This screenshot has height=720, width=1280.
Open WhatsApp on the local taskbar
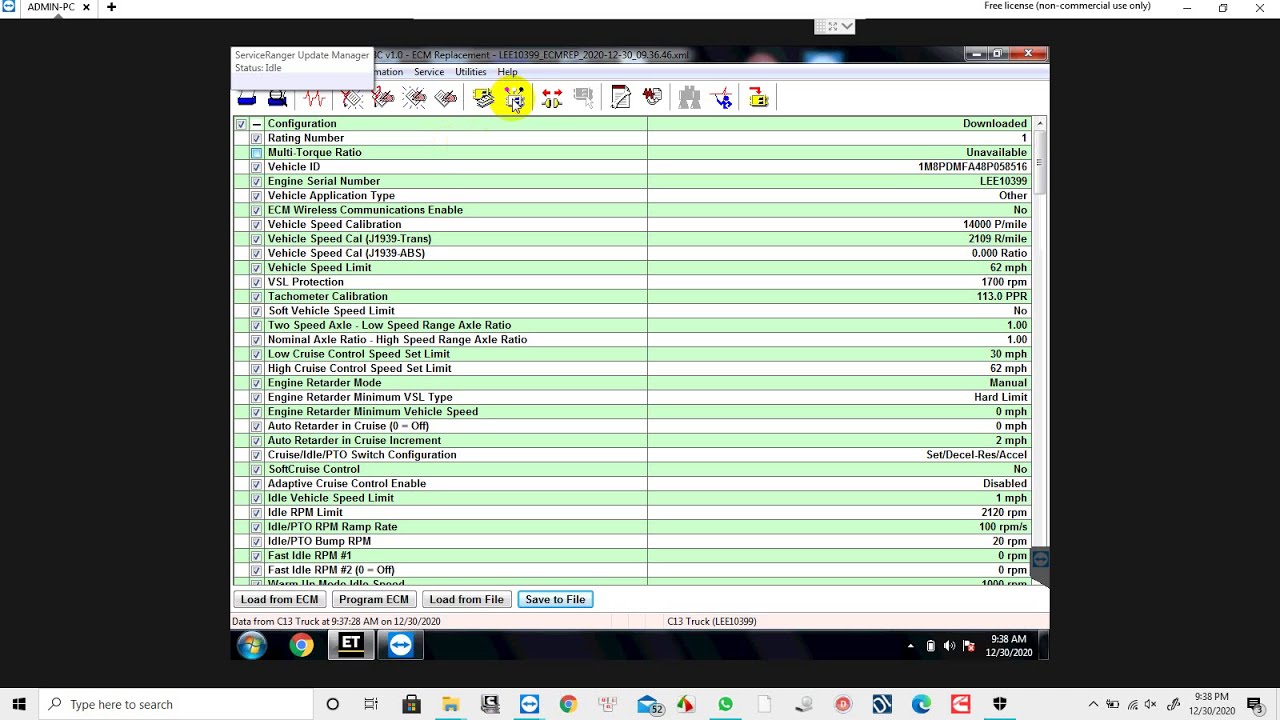(x=725, y=704)
